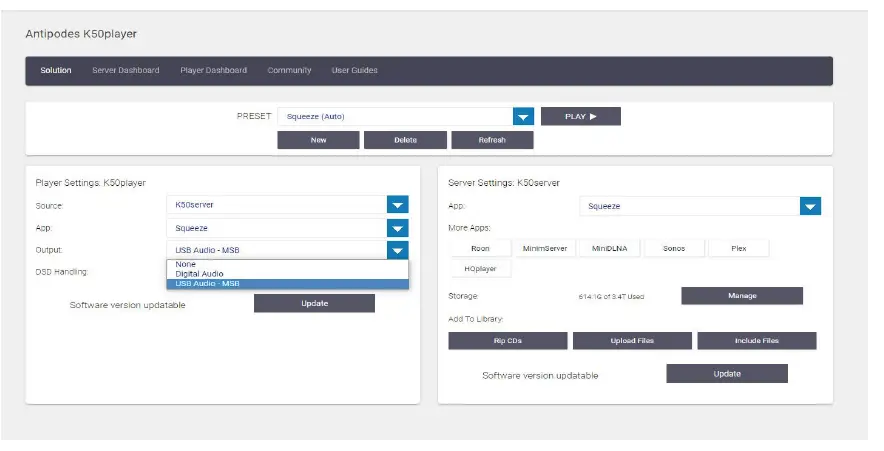Expand the player Source dropdown arrow

(x=397, y=205)
